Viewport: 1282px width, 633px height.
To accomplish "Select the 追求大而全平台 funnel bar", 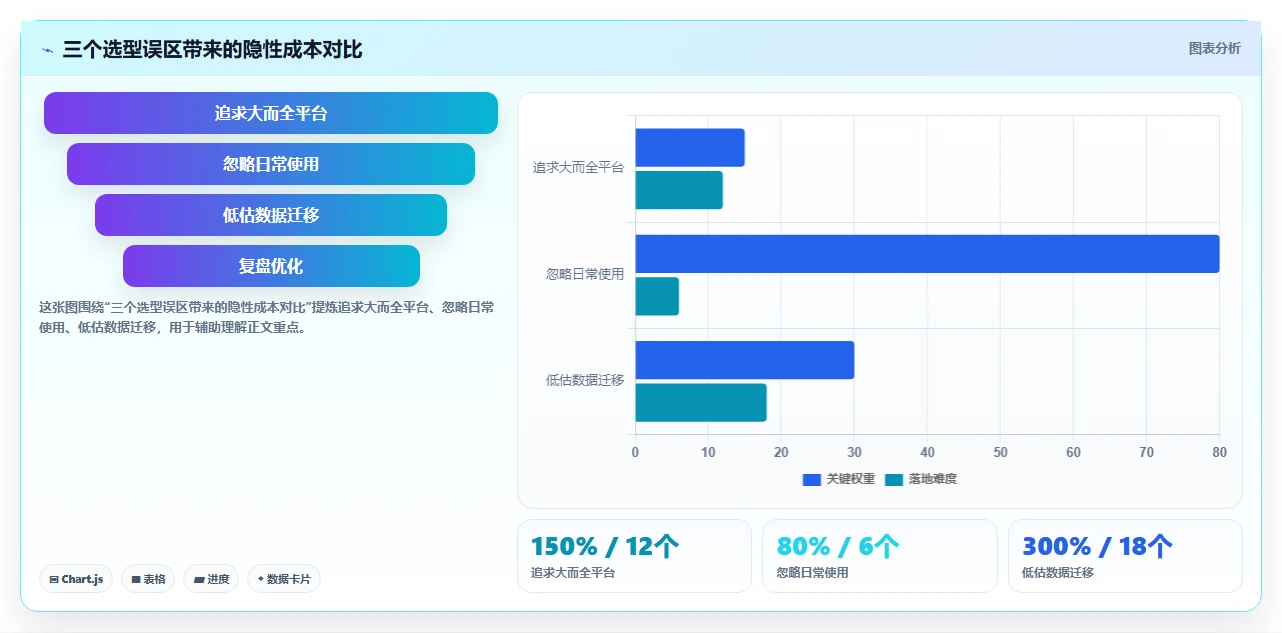I will 271,113.
